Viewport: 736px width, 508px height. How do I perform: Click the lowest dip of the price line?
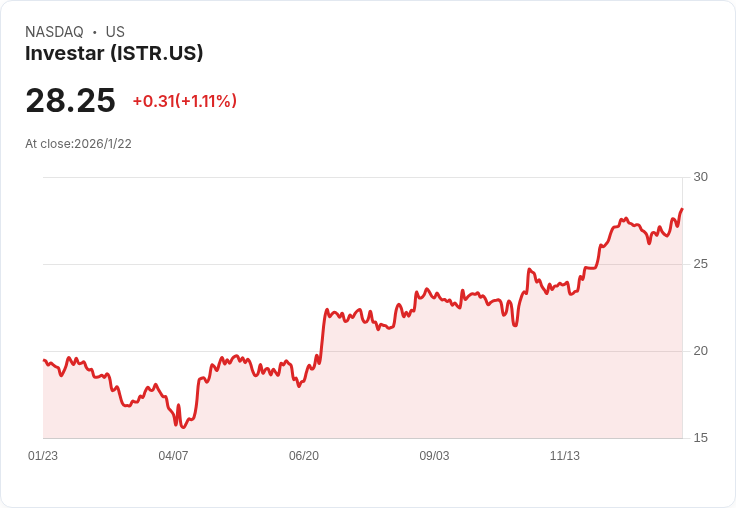[183, 427]
